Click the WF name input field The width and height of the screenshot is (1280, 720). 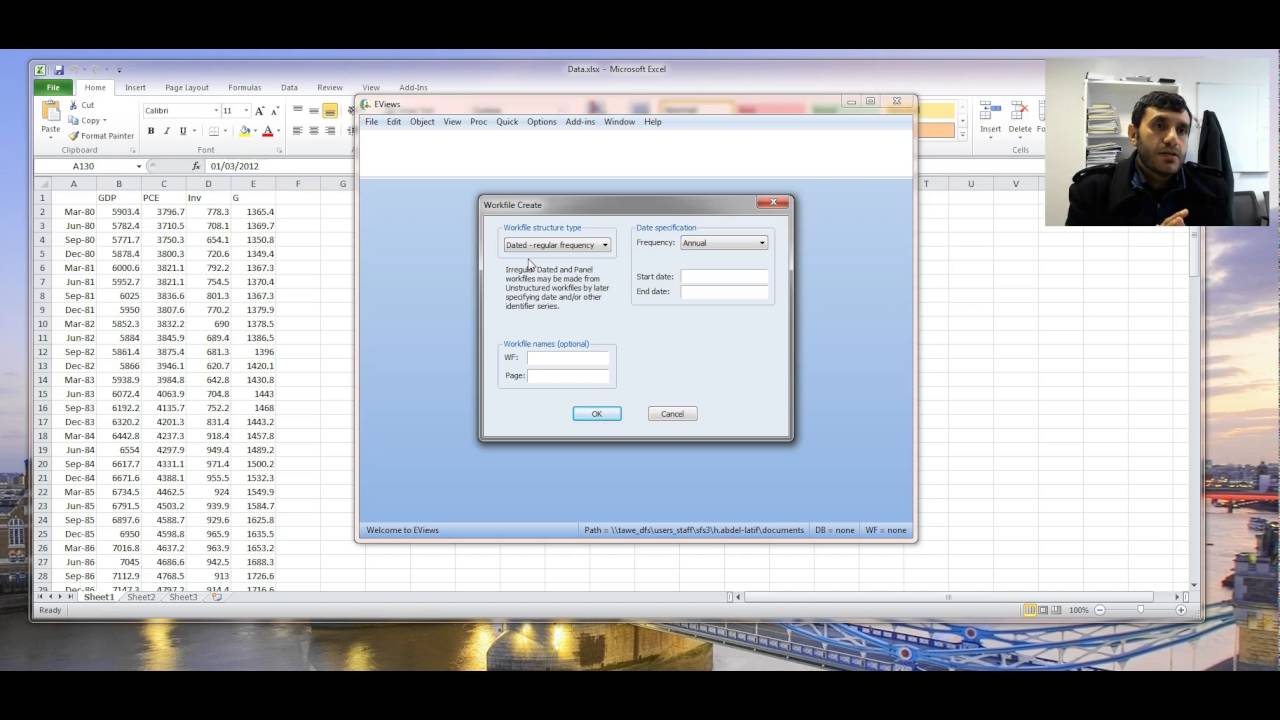(568, 358)
